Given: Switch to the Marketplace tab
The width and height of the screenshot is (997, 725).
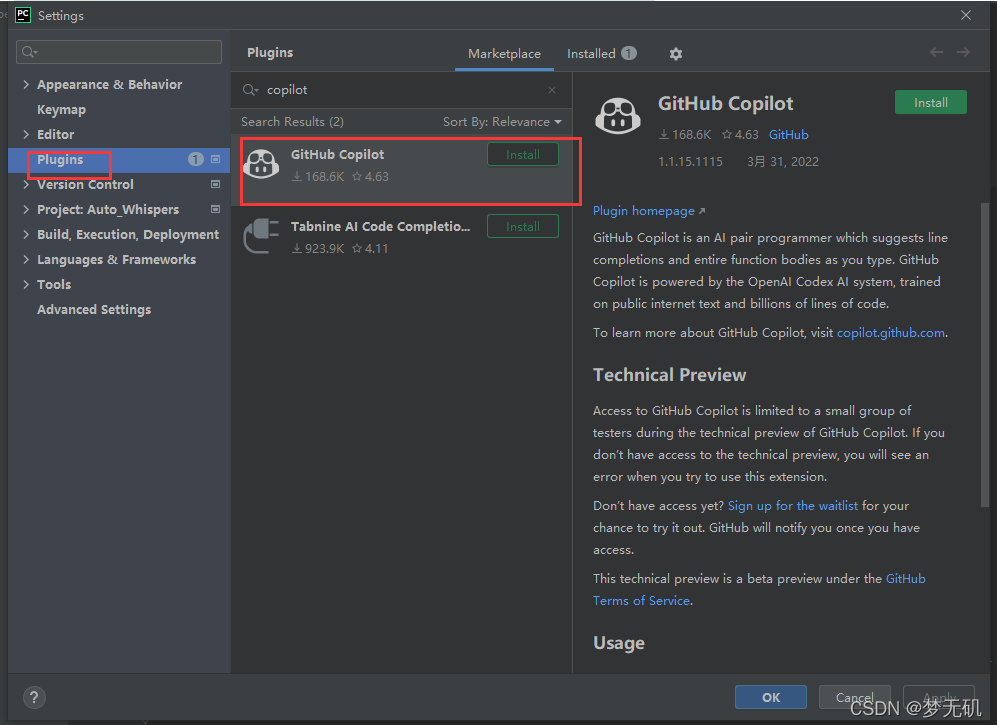Looking at the screenshot, I should click(x=504, y=54).
